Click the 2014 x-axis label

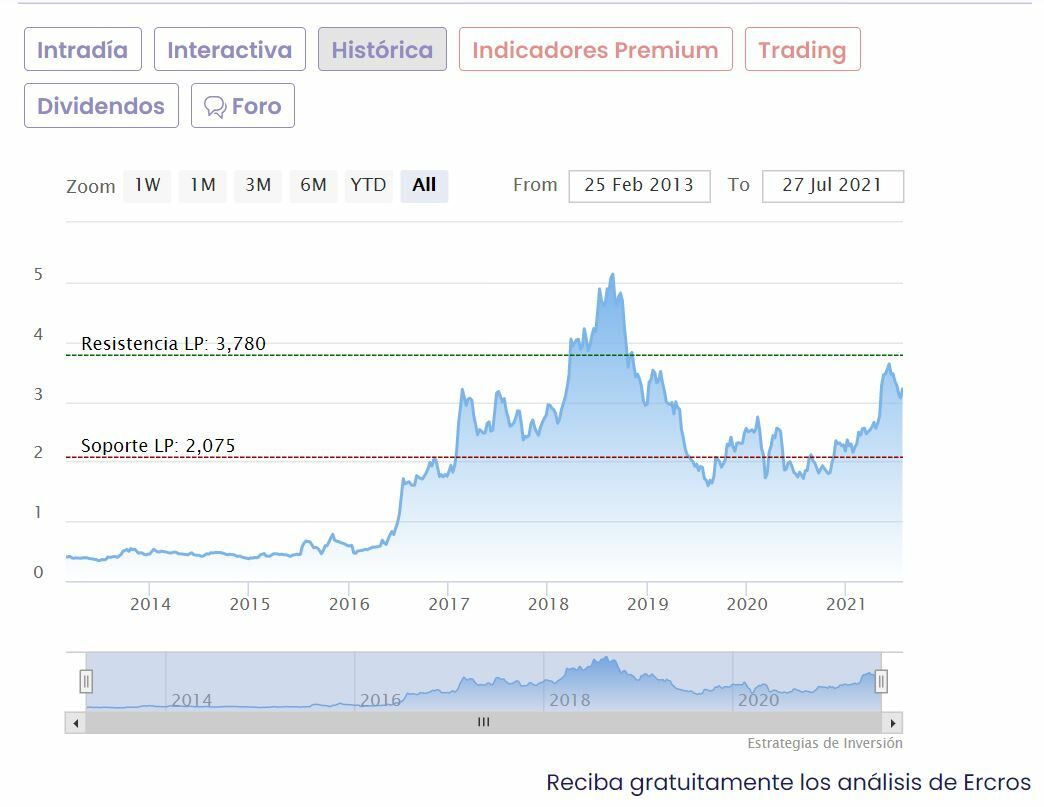[150, 604]
